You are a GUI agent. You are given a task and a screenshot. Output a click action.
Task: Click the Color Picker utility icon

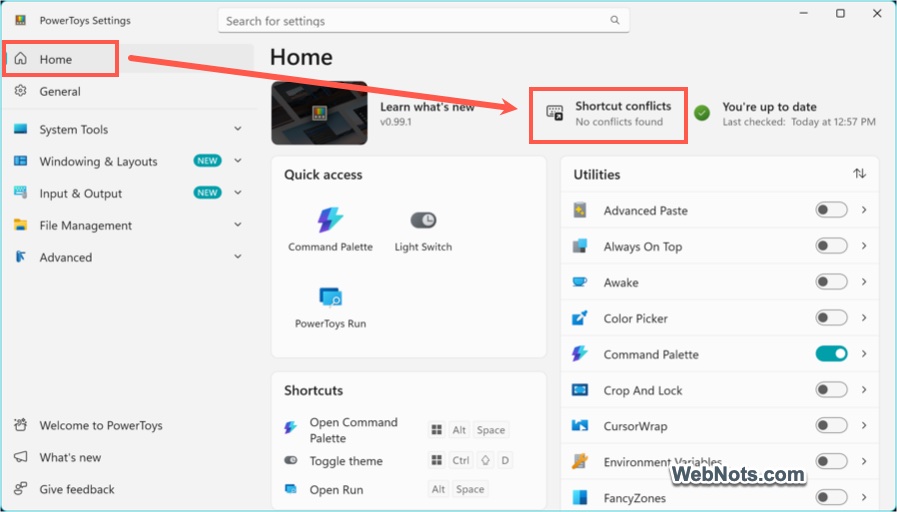(x=580, y=318)
